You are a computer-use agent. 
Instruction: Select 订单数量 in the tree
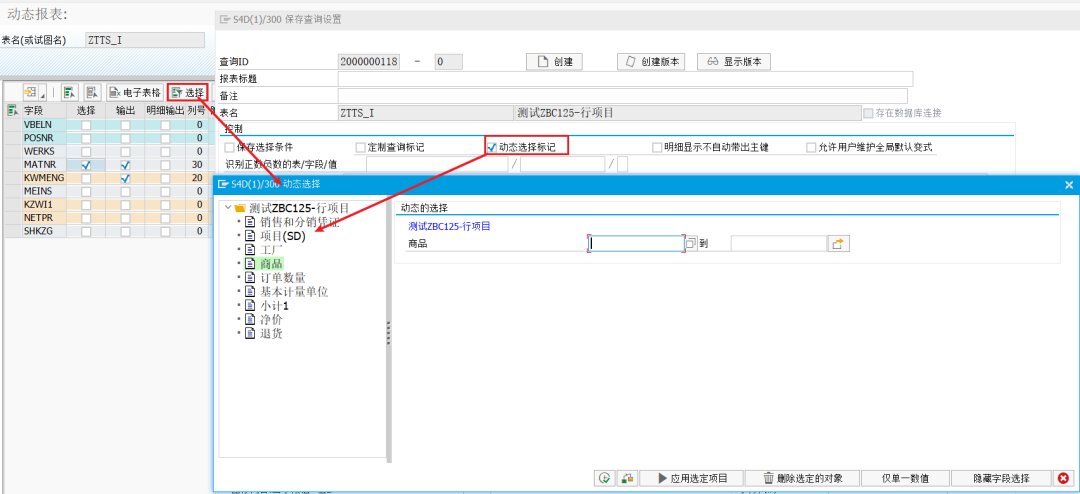pyautogui.click(x=283, y=278)
